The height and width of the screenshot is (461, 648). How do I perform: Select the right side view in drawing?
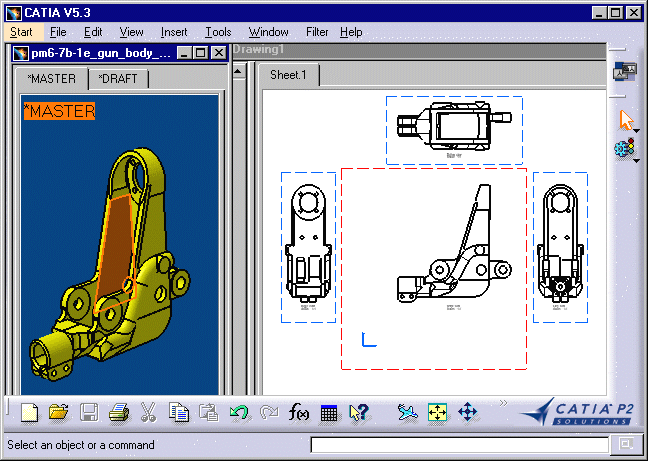560,247
